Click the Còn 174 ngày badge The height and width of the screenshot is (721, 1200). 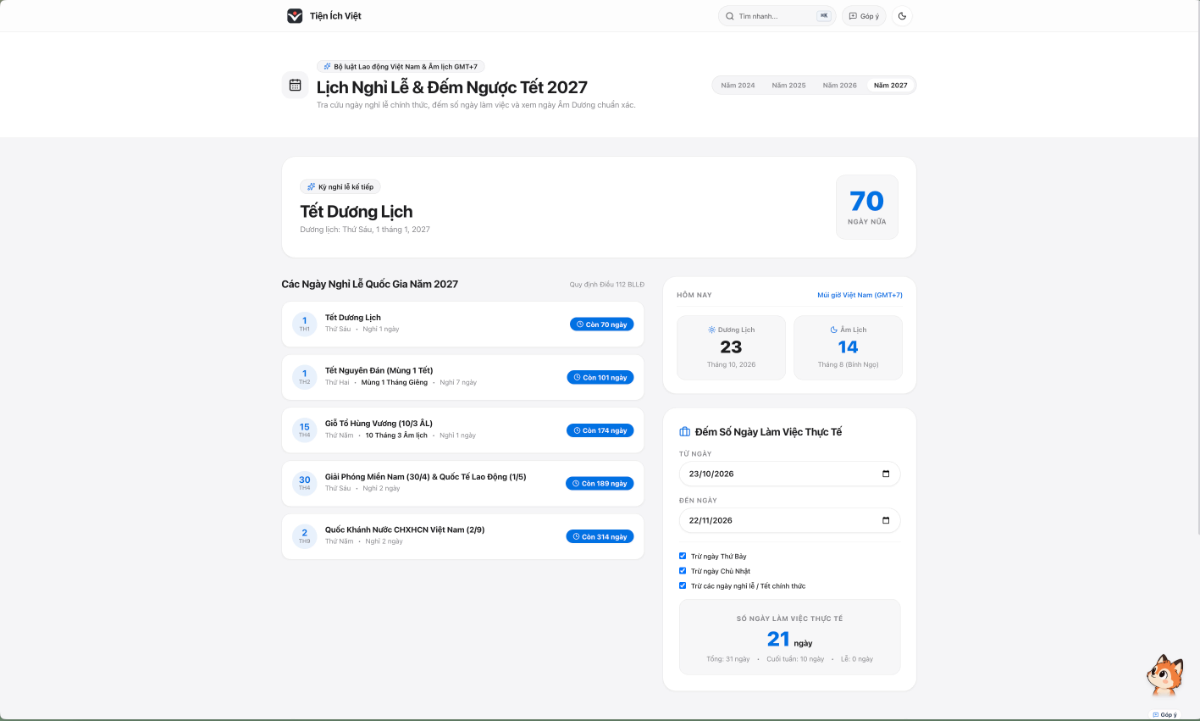click(600, 430)
